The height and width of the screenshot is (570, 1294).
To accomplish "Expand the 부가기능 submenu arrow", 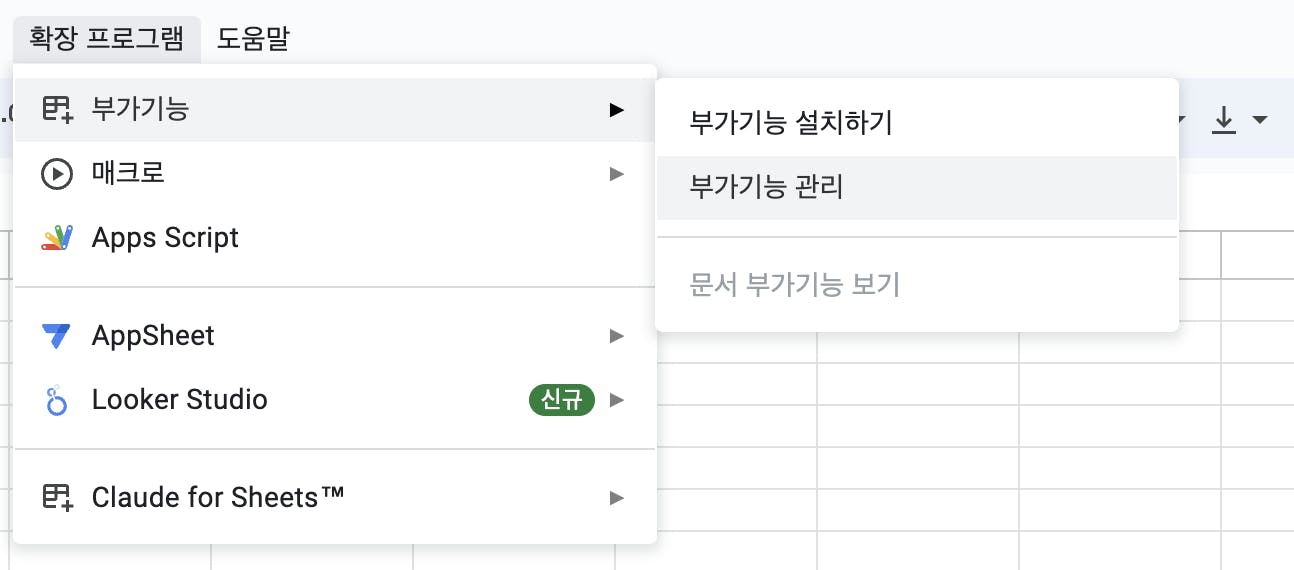I will pyautogui.click(x=617, y=109).
